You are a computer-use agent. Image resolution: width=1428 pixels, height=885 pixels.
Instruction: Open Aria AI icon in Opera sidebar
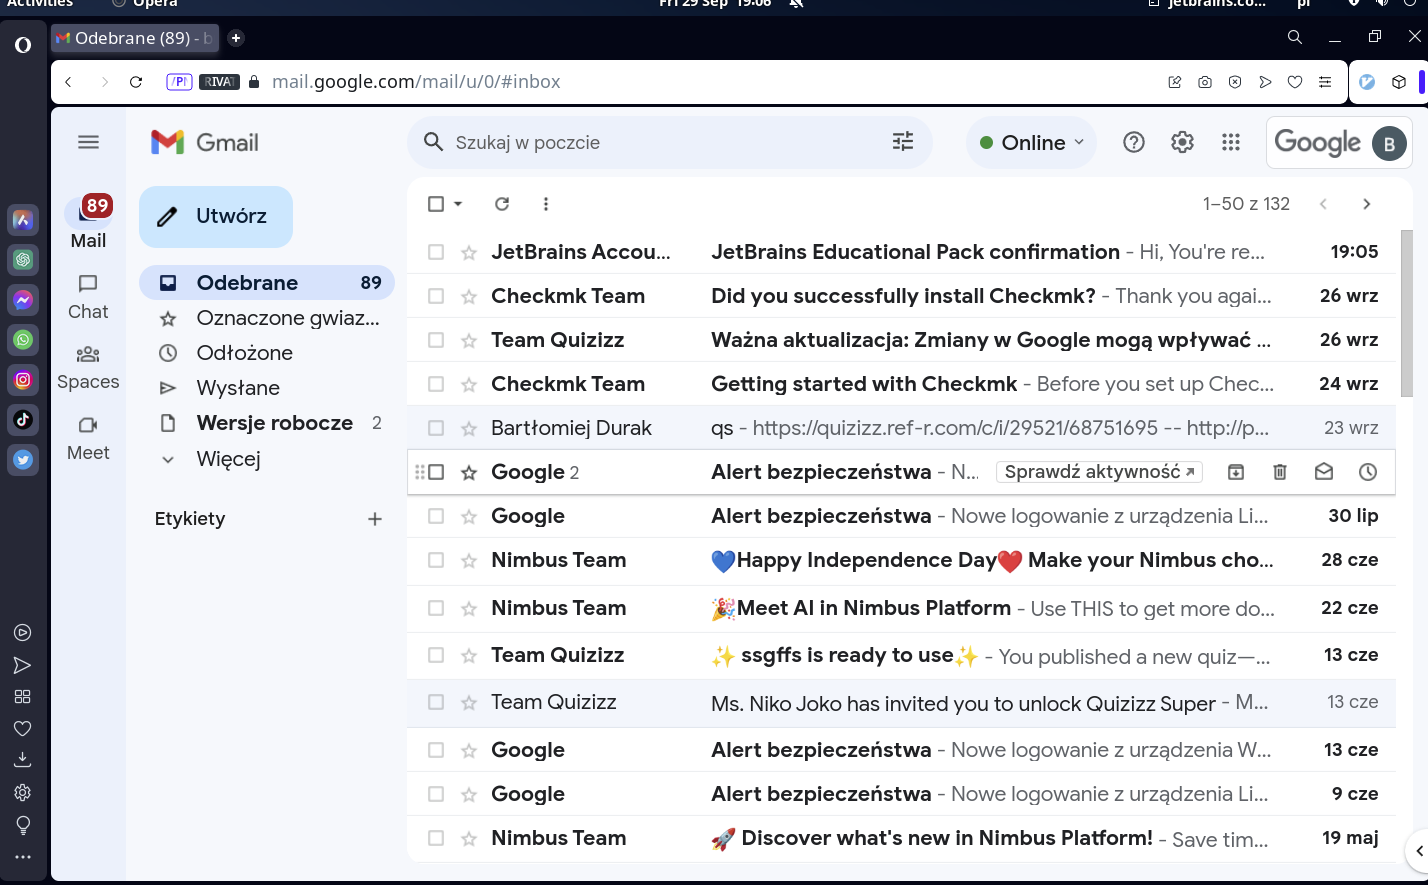pyautogui.click(x=23, y=220)
